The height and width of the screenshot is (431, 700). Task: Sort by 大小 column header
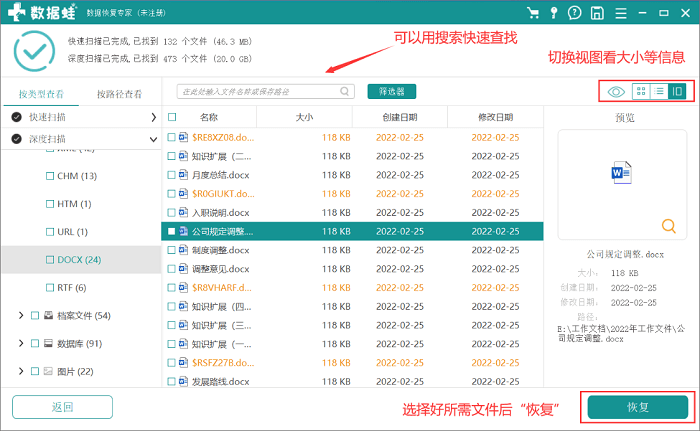click(304, 117)
